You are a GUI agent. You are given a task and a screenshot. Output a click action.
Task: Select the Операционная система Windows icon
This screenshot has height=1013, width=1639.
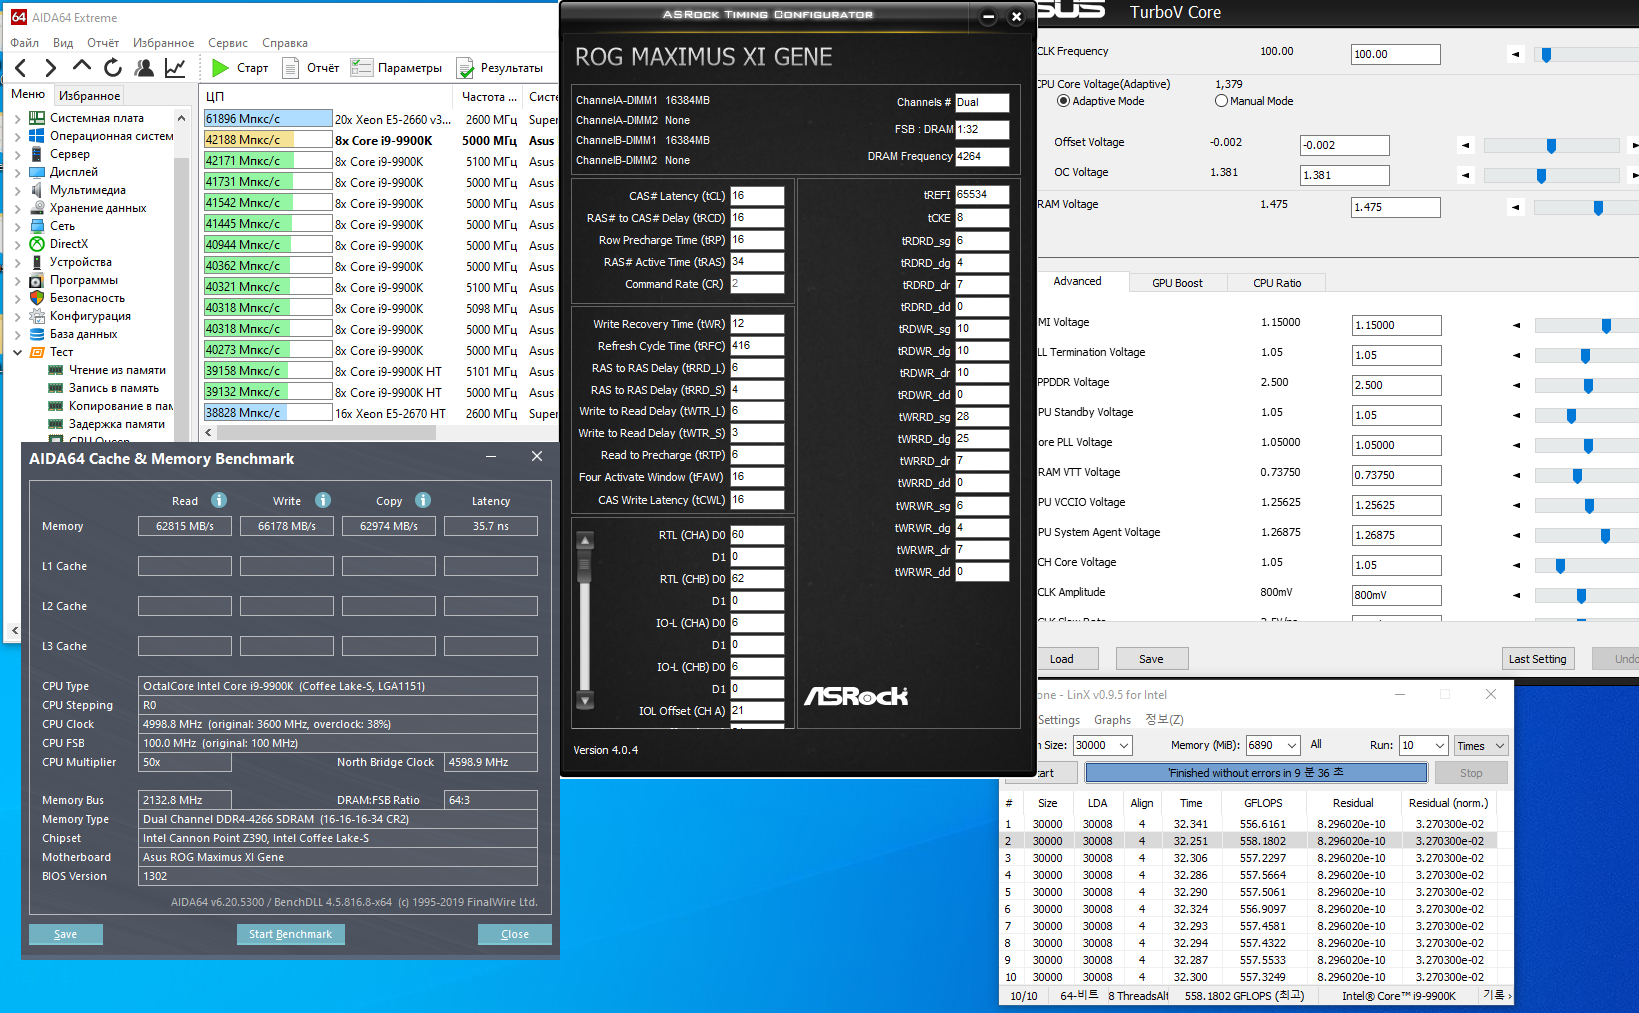point(37,136)
